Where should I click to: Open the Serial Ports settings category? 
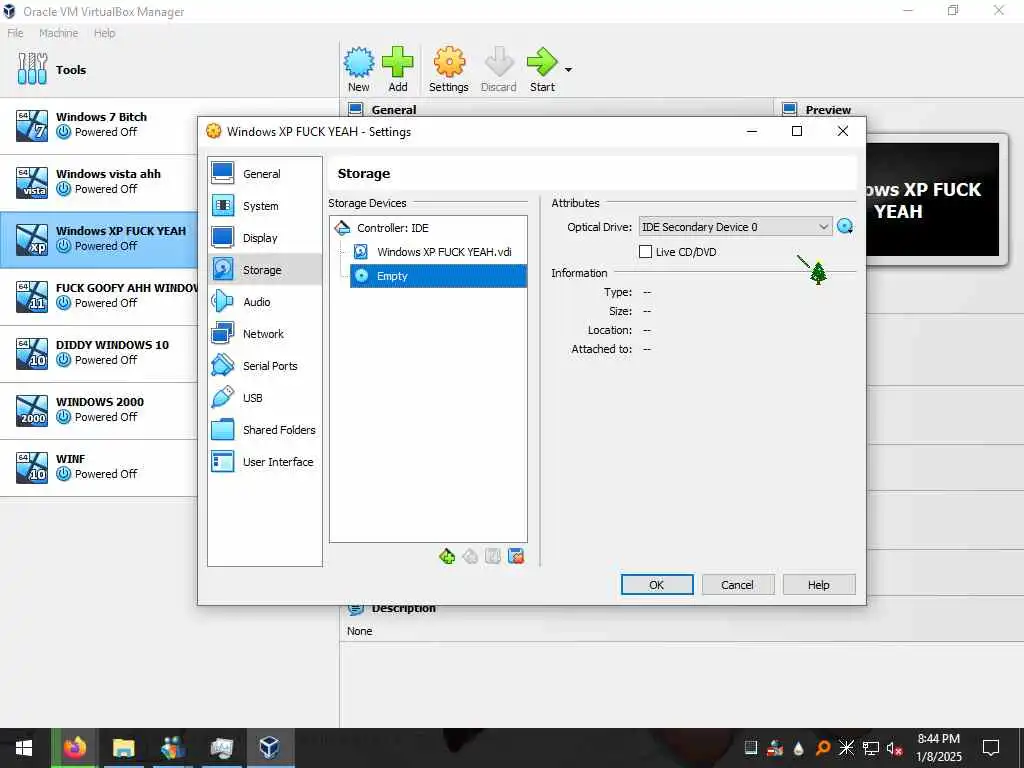click(x=264, y=366)
